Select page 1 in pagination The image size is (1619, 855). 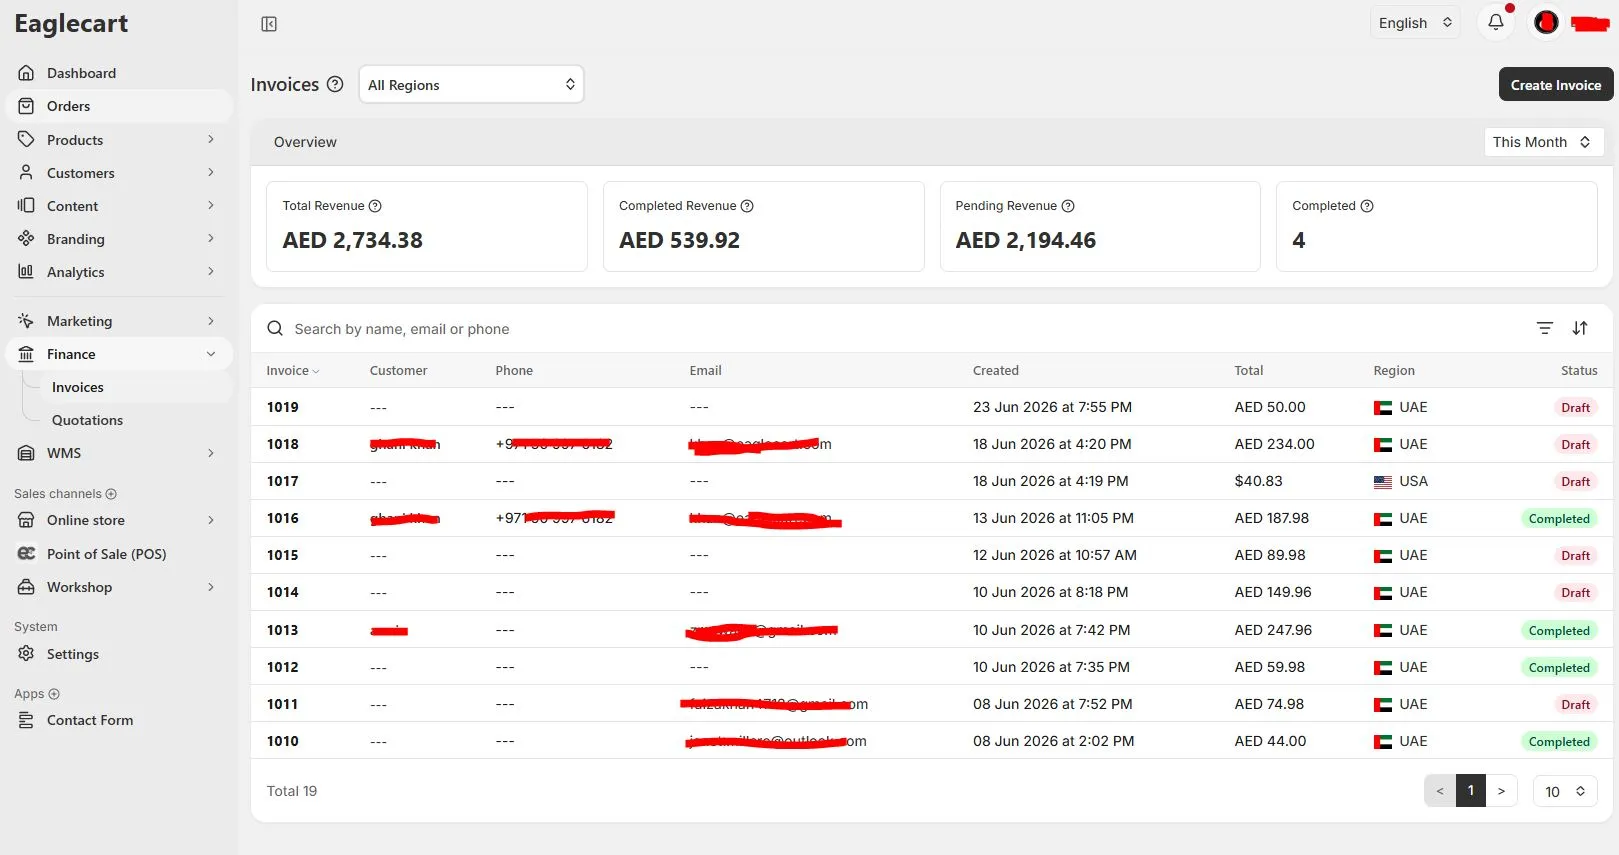(x=1471, y=790)
